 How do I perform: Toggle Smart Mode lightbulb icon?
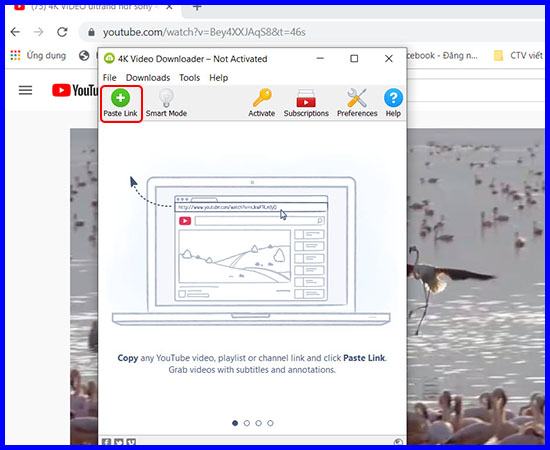(166, 98)
